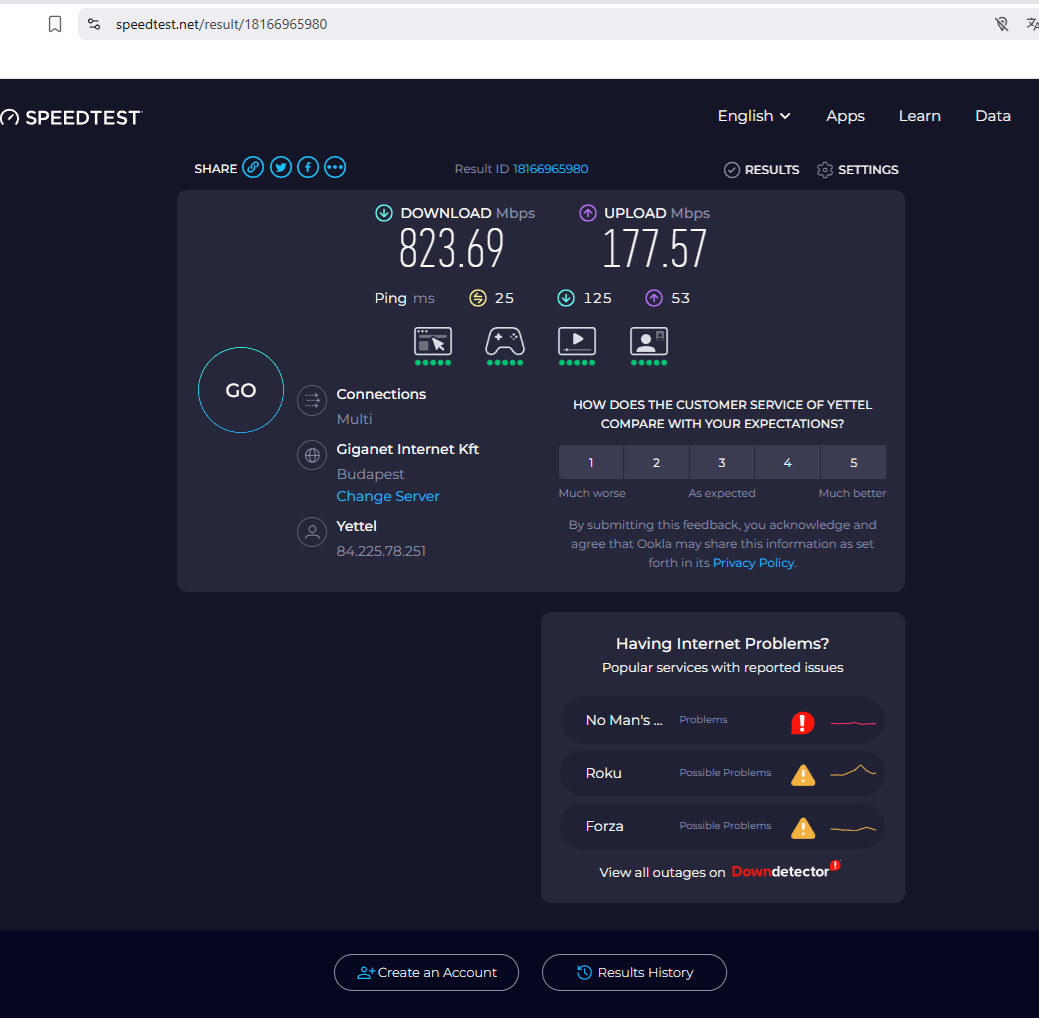Click the yellow warning icon for Roku
Viewport: 1039px width, 1018px height.
(x=802, y=775)
